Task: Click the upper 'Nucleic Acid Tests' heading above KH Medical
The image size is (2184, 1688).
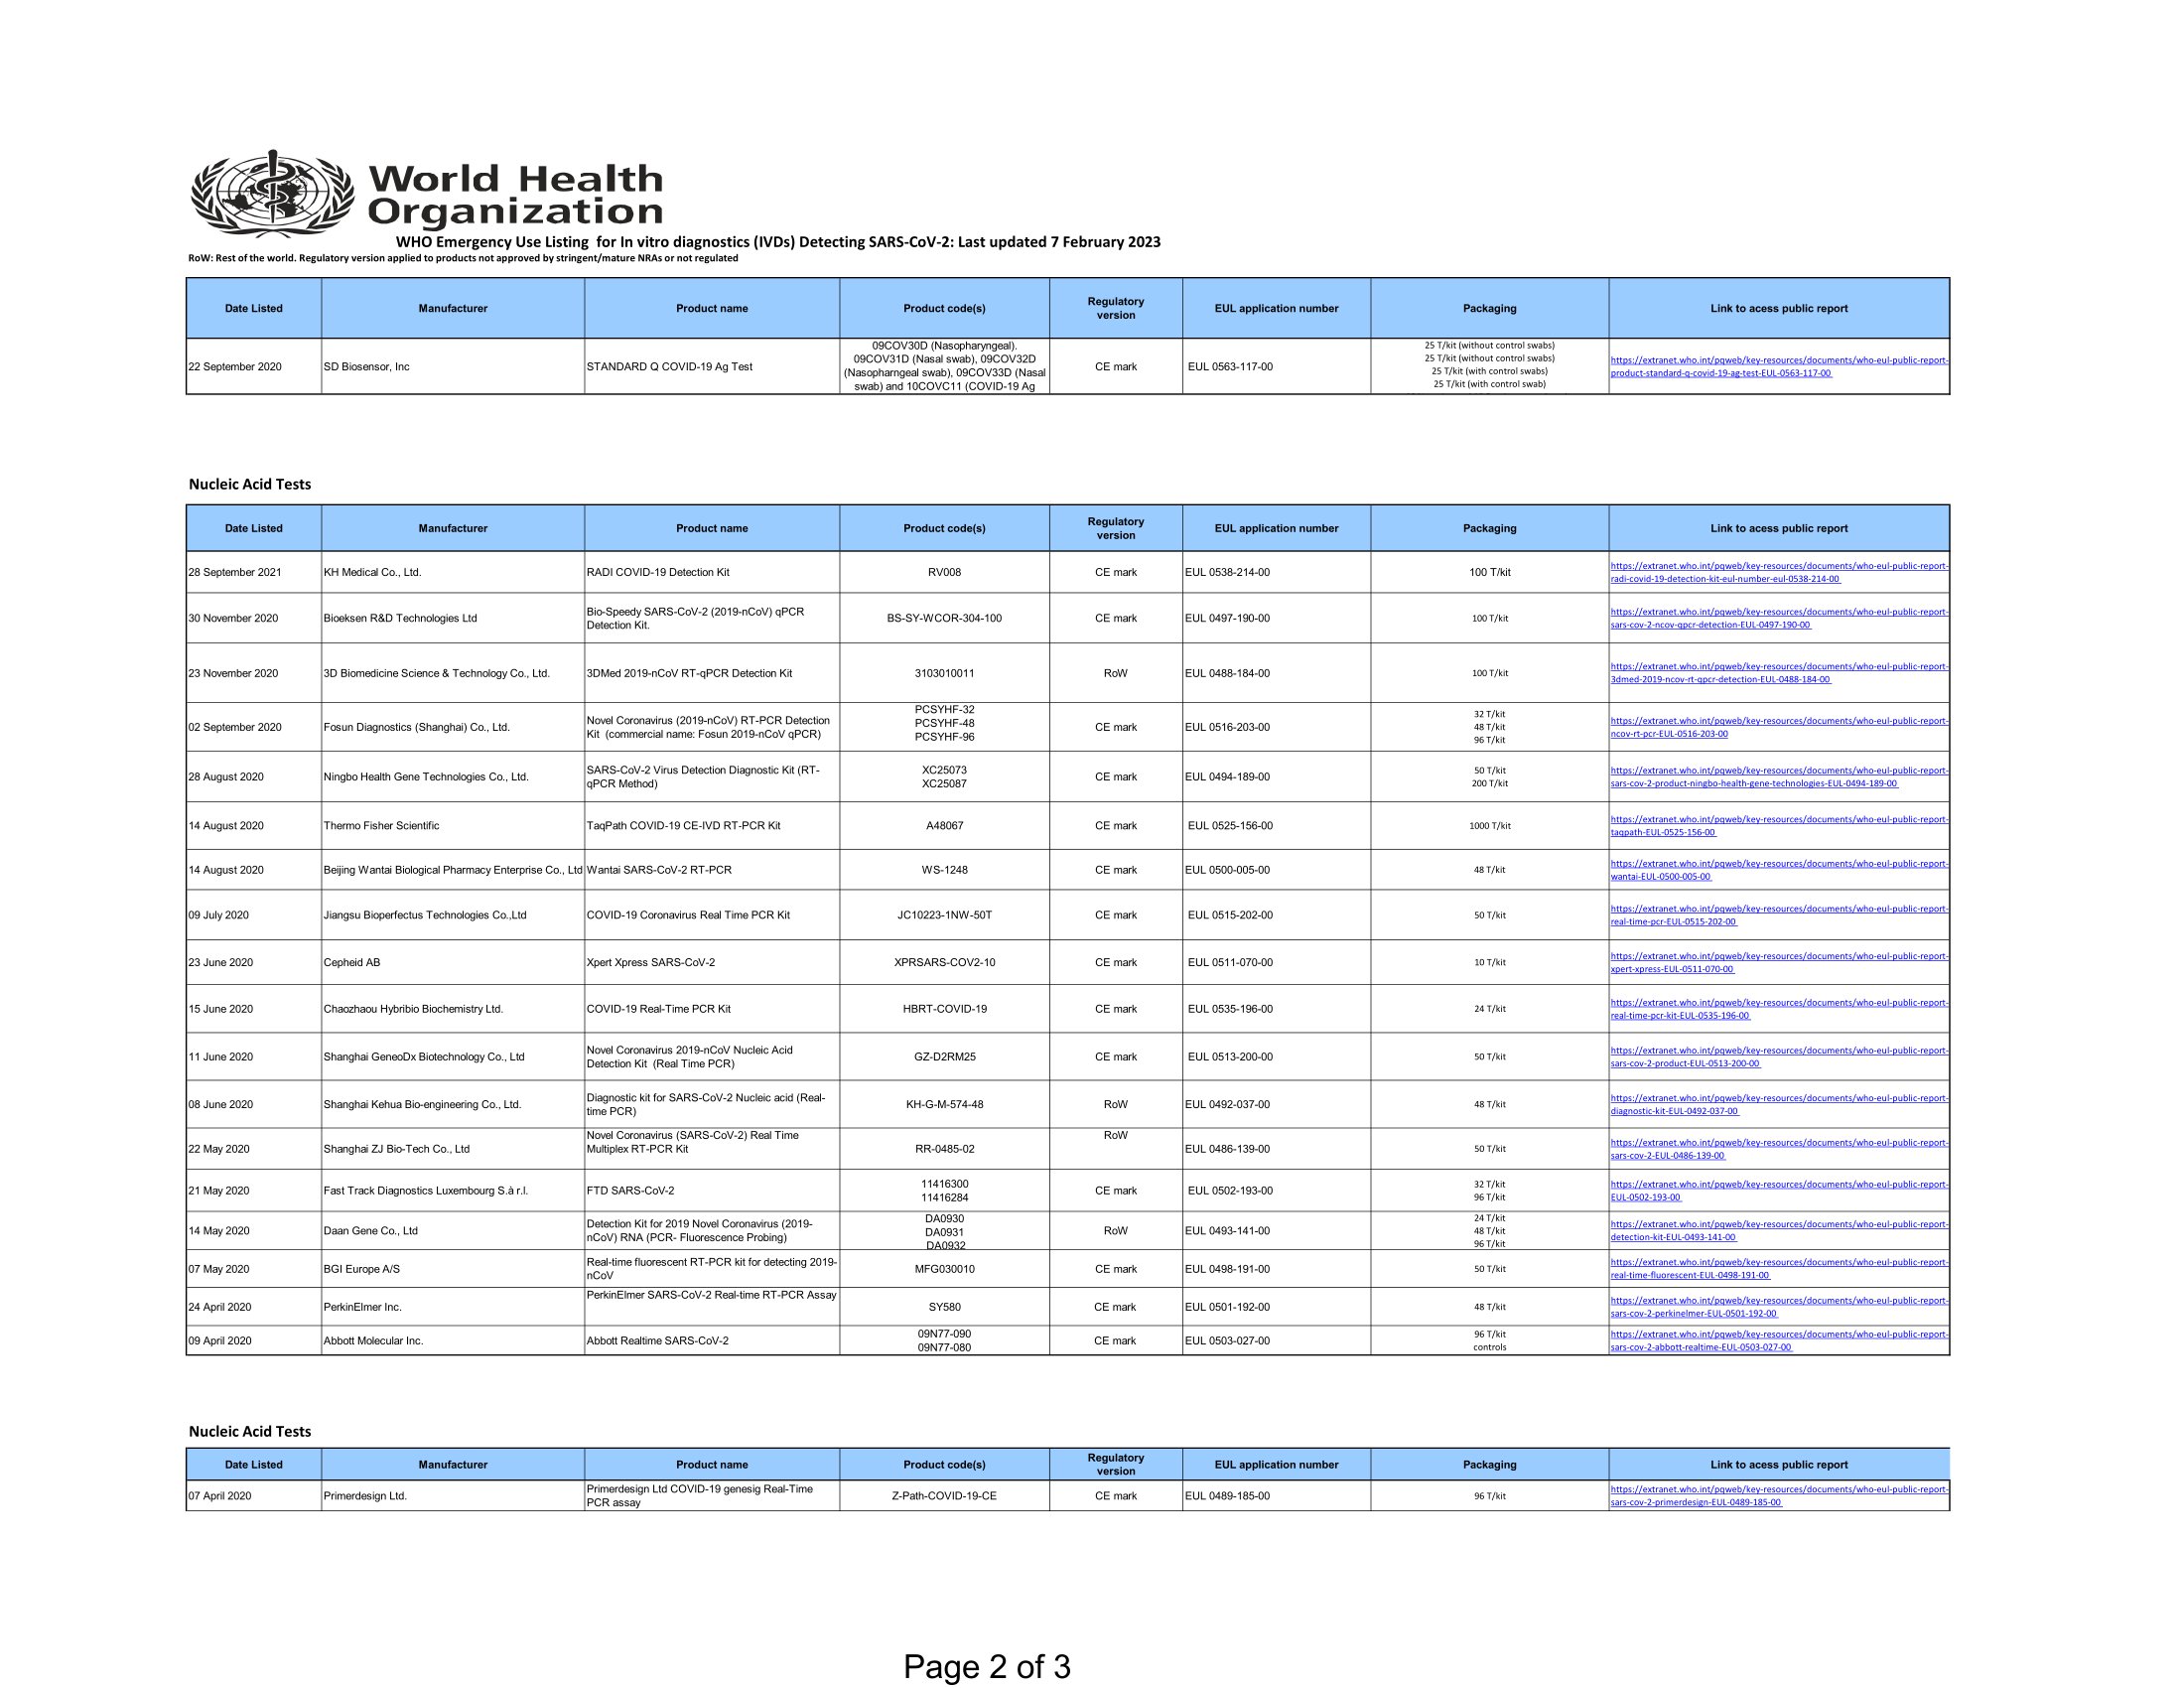Action: [x=250, y=484]
